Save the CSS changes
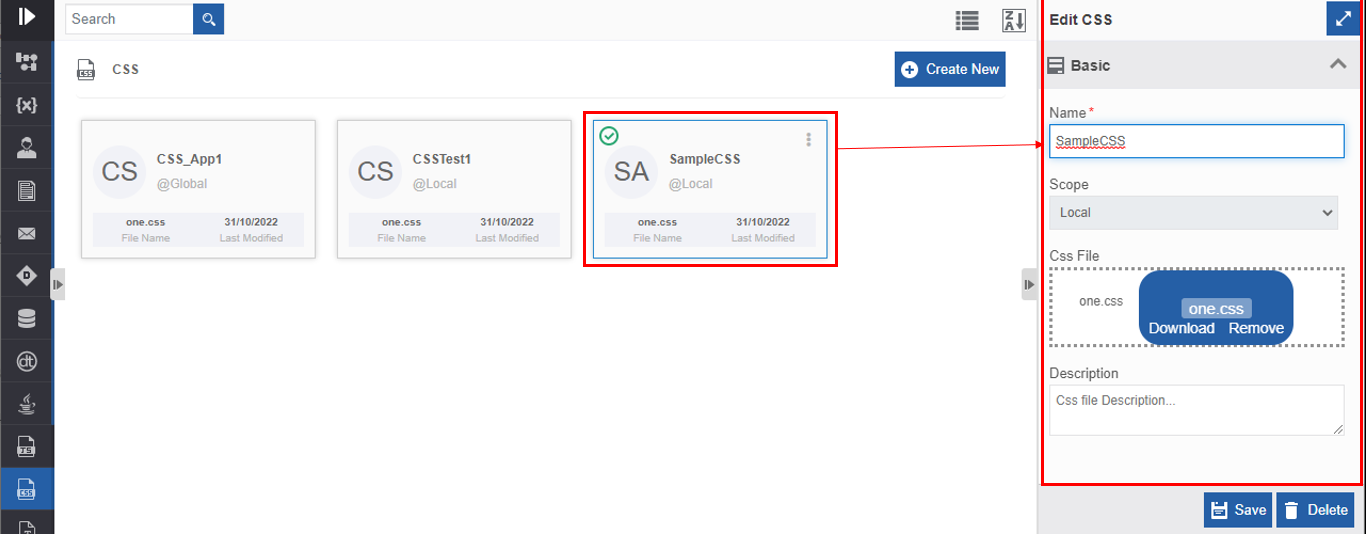This screenshot has width=1366, height=534. pyautogui.click(x=1238, y=510)
